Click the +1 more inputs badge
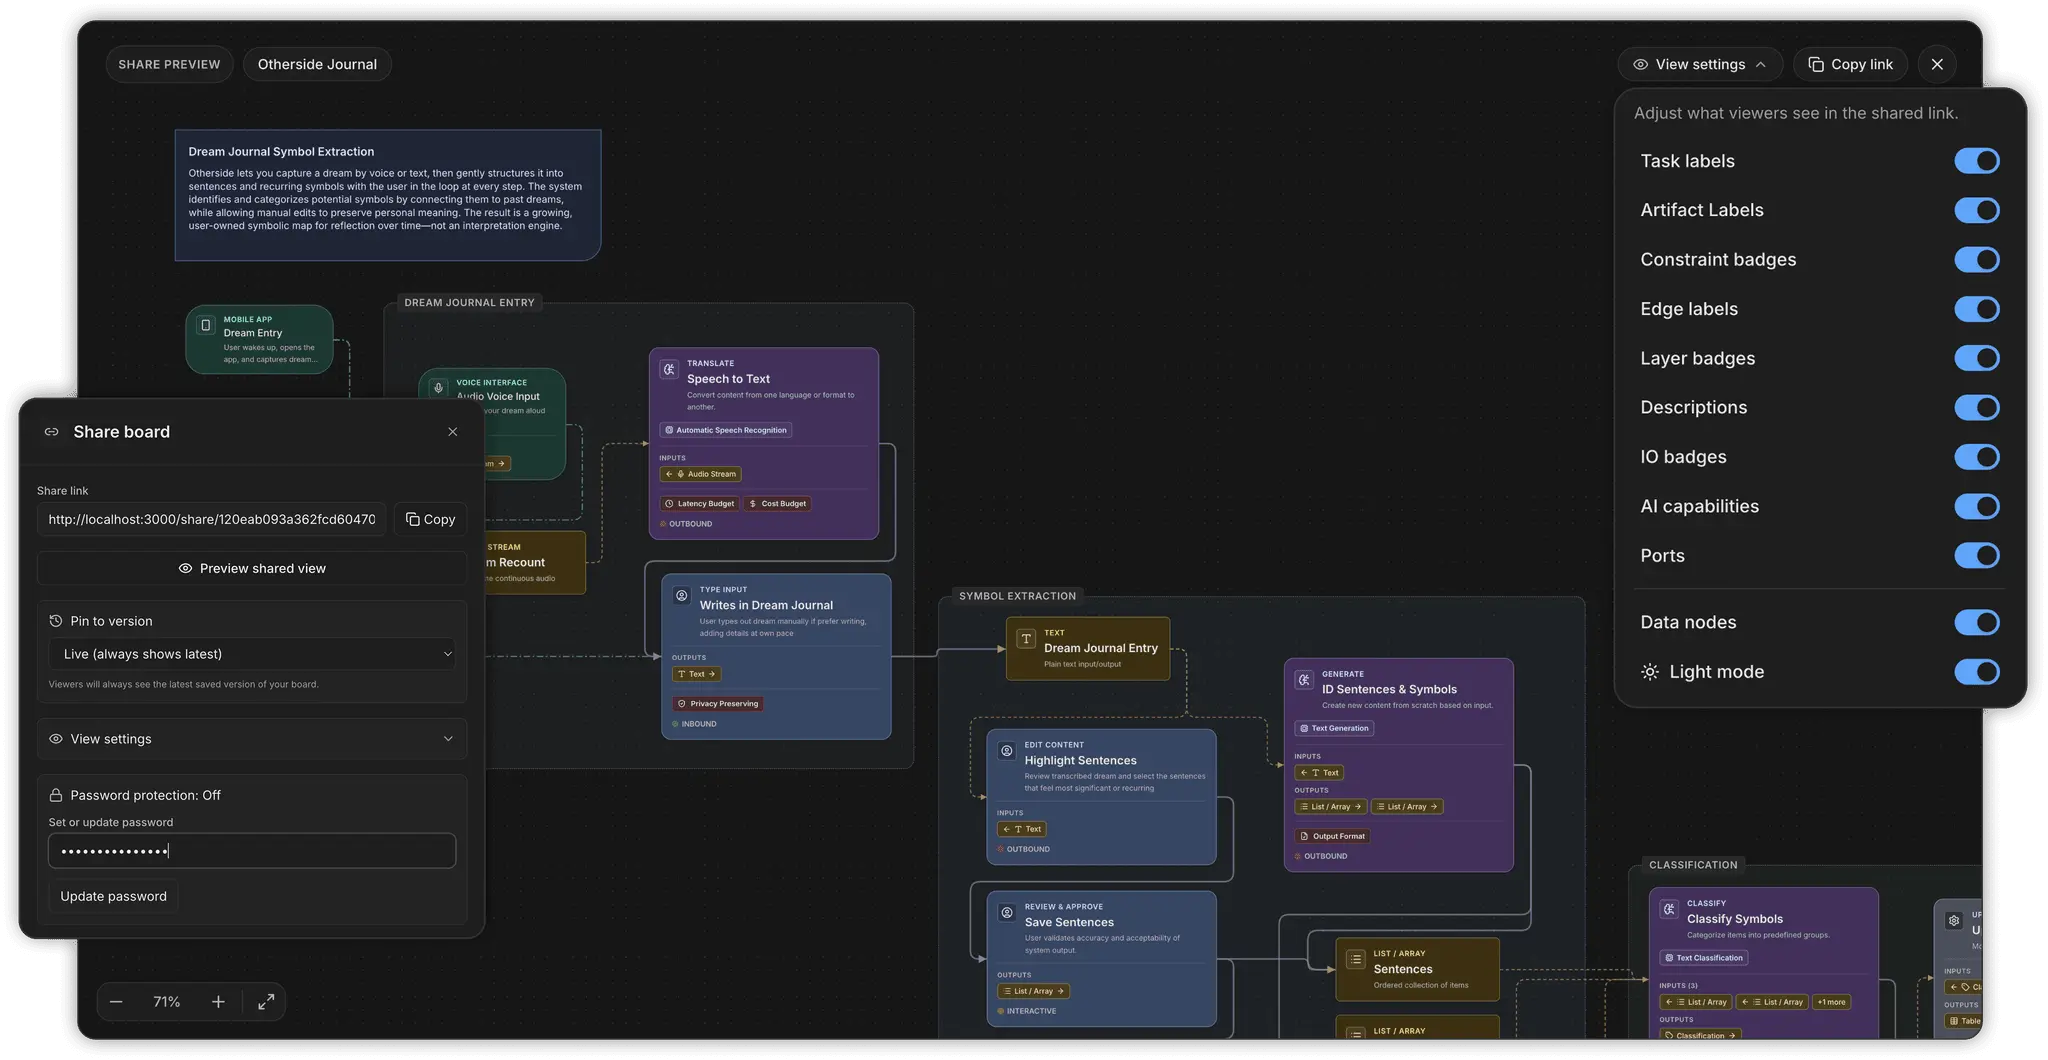This screenshot has width=2048, height=1060. 1832,1002
